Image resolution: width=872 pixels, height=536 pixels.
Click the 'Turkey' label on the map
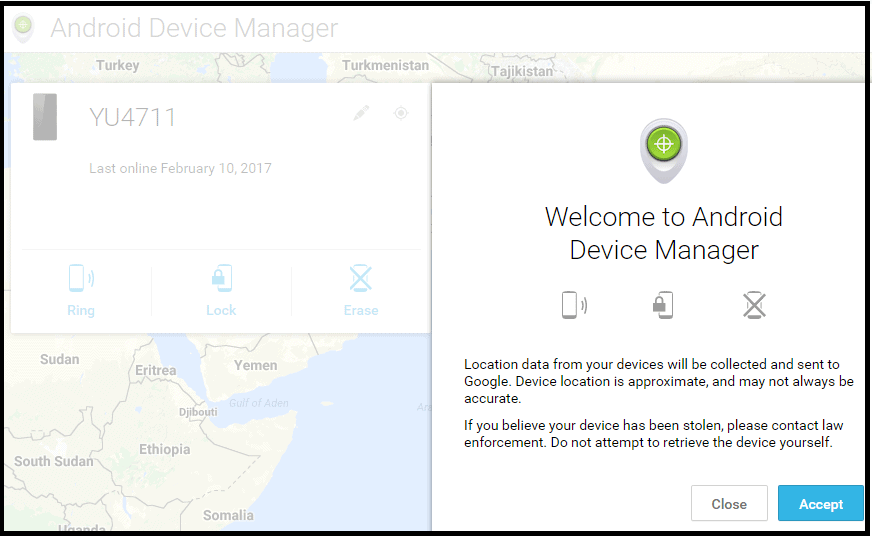pos(117,65)
